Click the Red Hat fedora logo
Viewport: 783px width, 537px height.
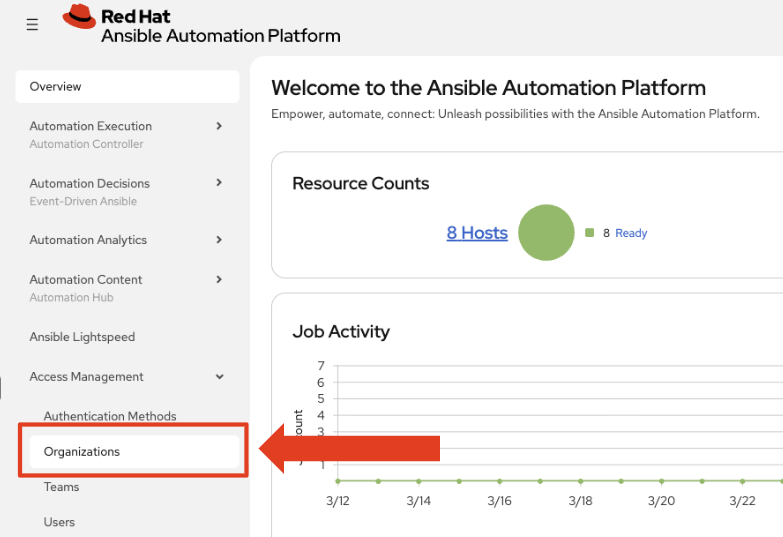point(79,16)
